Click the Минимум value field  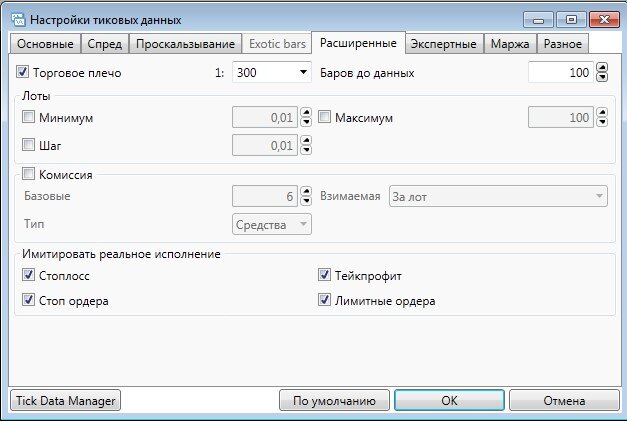pos(265,117)
